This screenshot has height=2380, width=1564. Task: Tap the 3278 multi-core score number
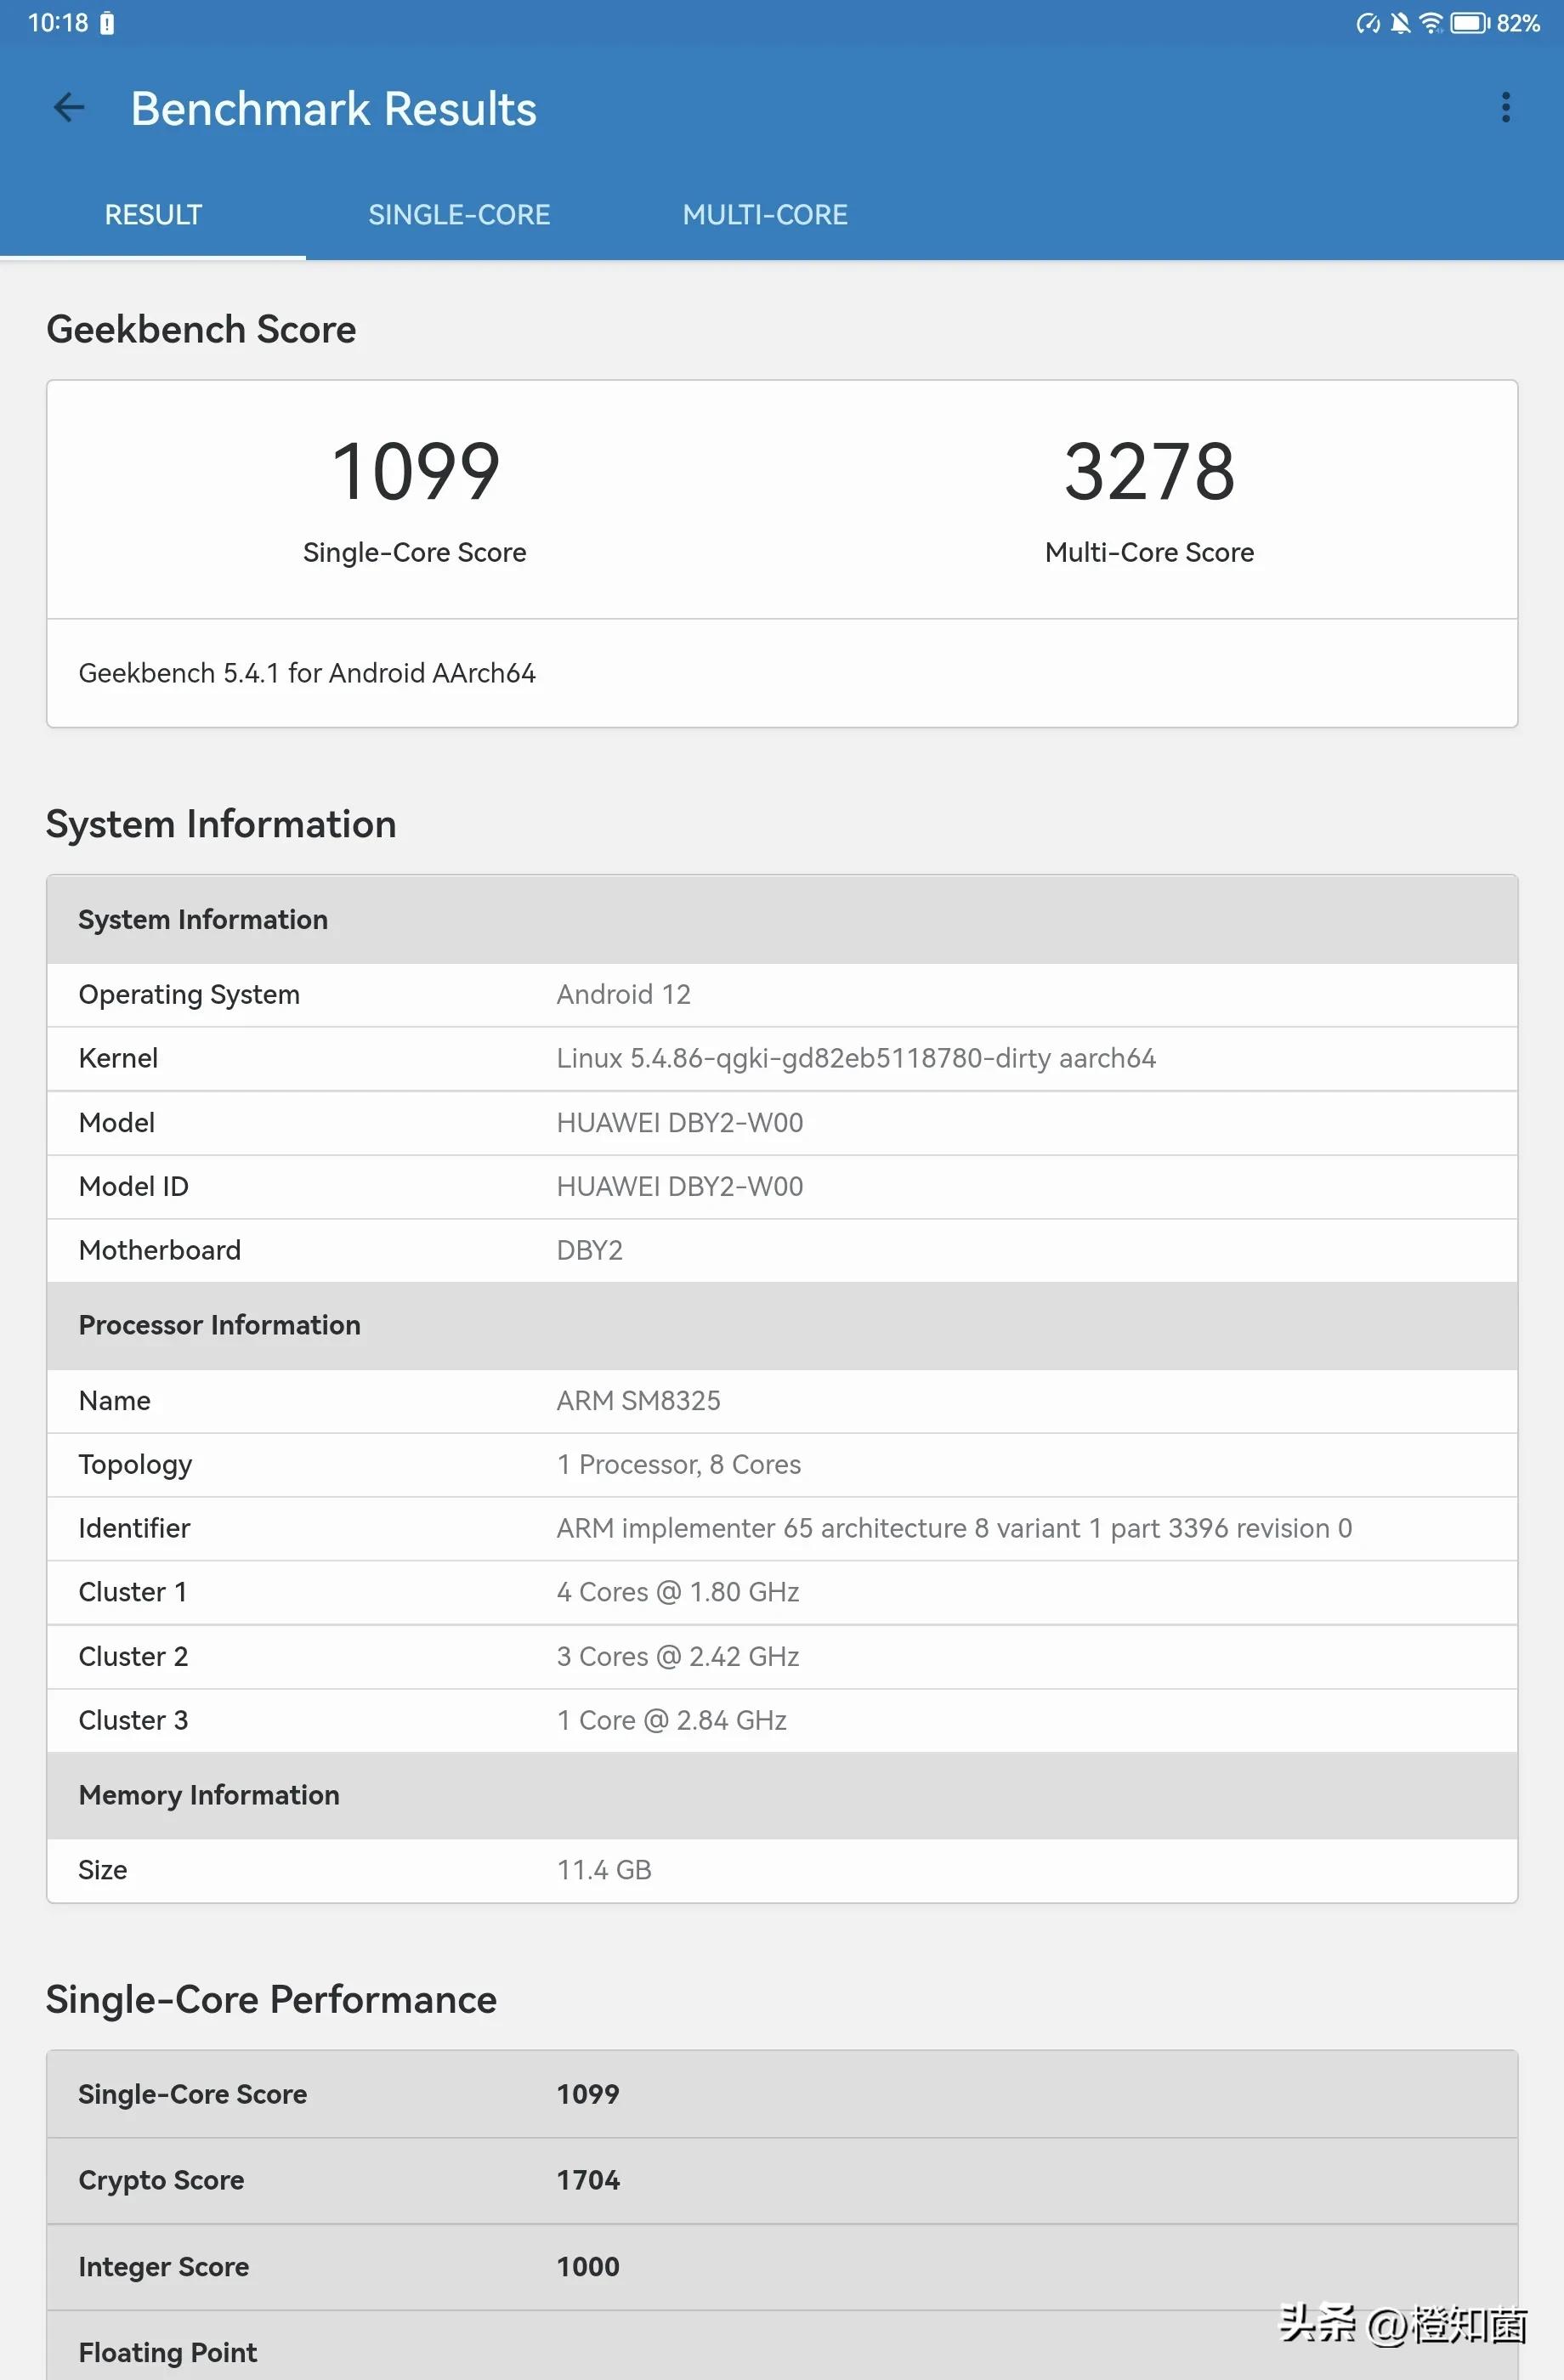1149,472
